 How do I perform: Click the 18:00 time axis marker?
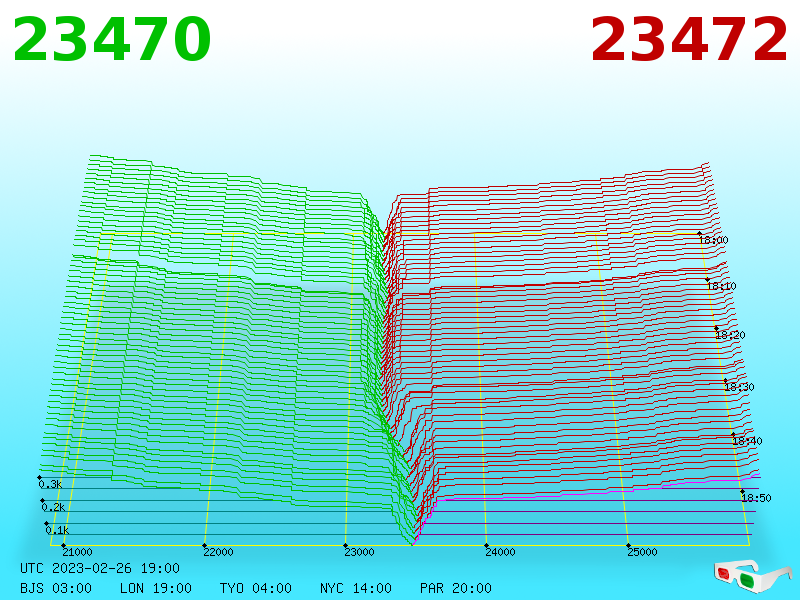pos(714,240)
